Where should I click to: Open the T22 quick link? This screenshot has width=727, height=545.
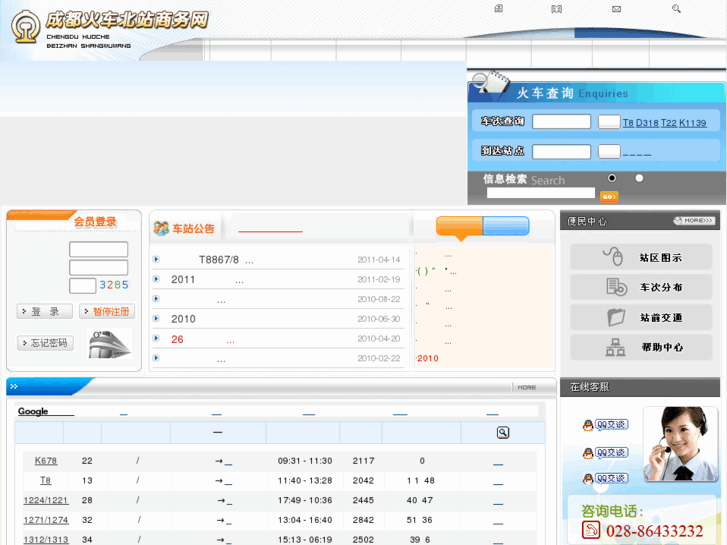click(x=669, y=123)
